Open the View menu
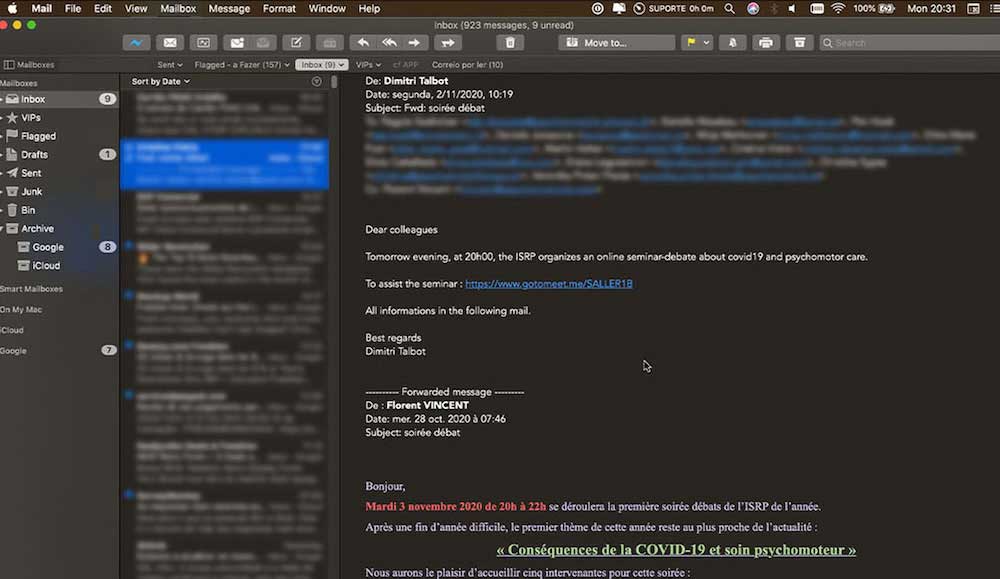 (136, 8)
